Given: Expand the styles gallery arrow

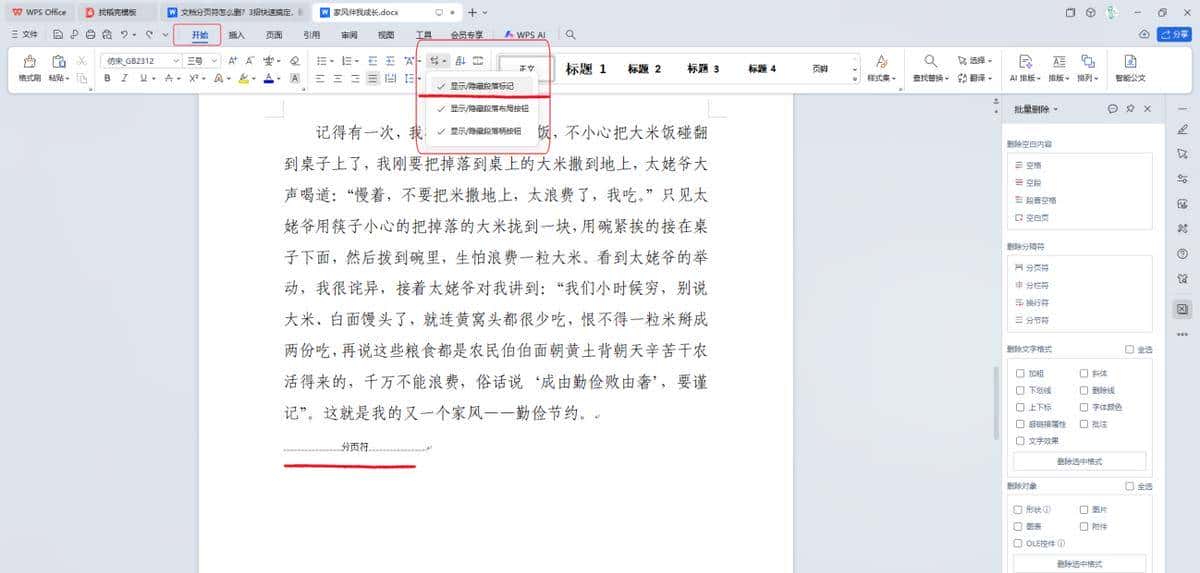Looking at the screenshot, I should (856, 78).
